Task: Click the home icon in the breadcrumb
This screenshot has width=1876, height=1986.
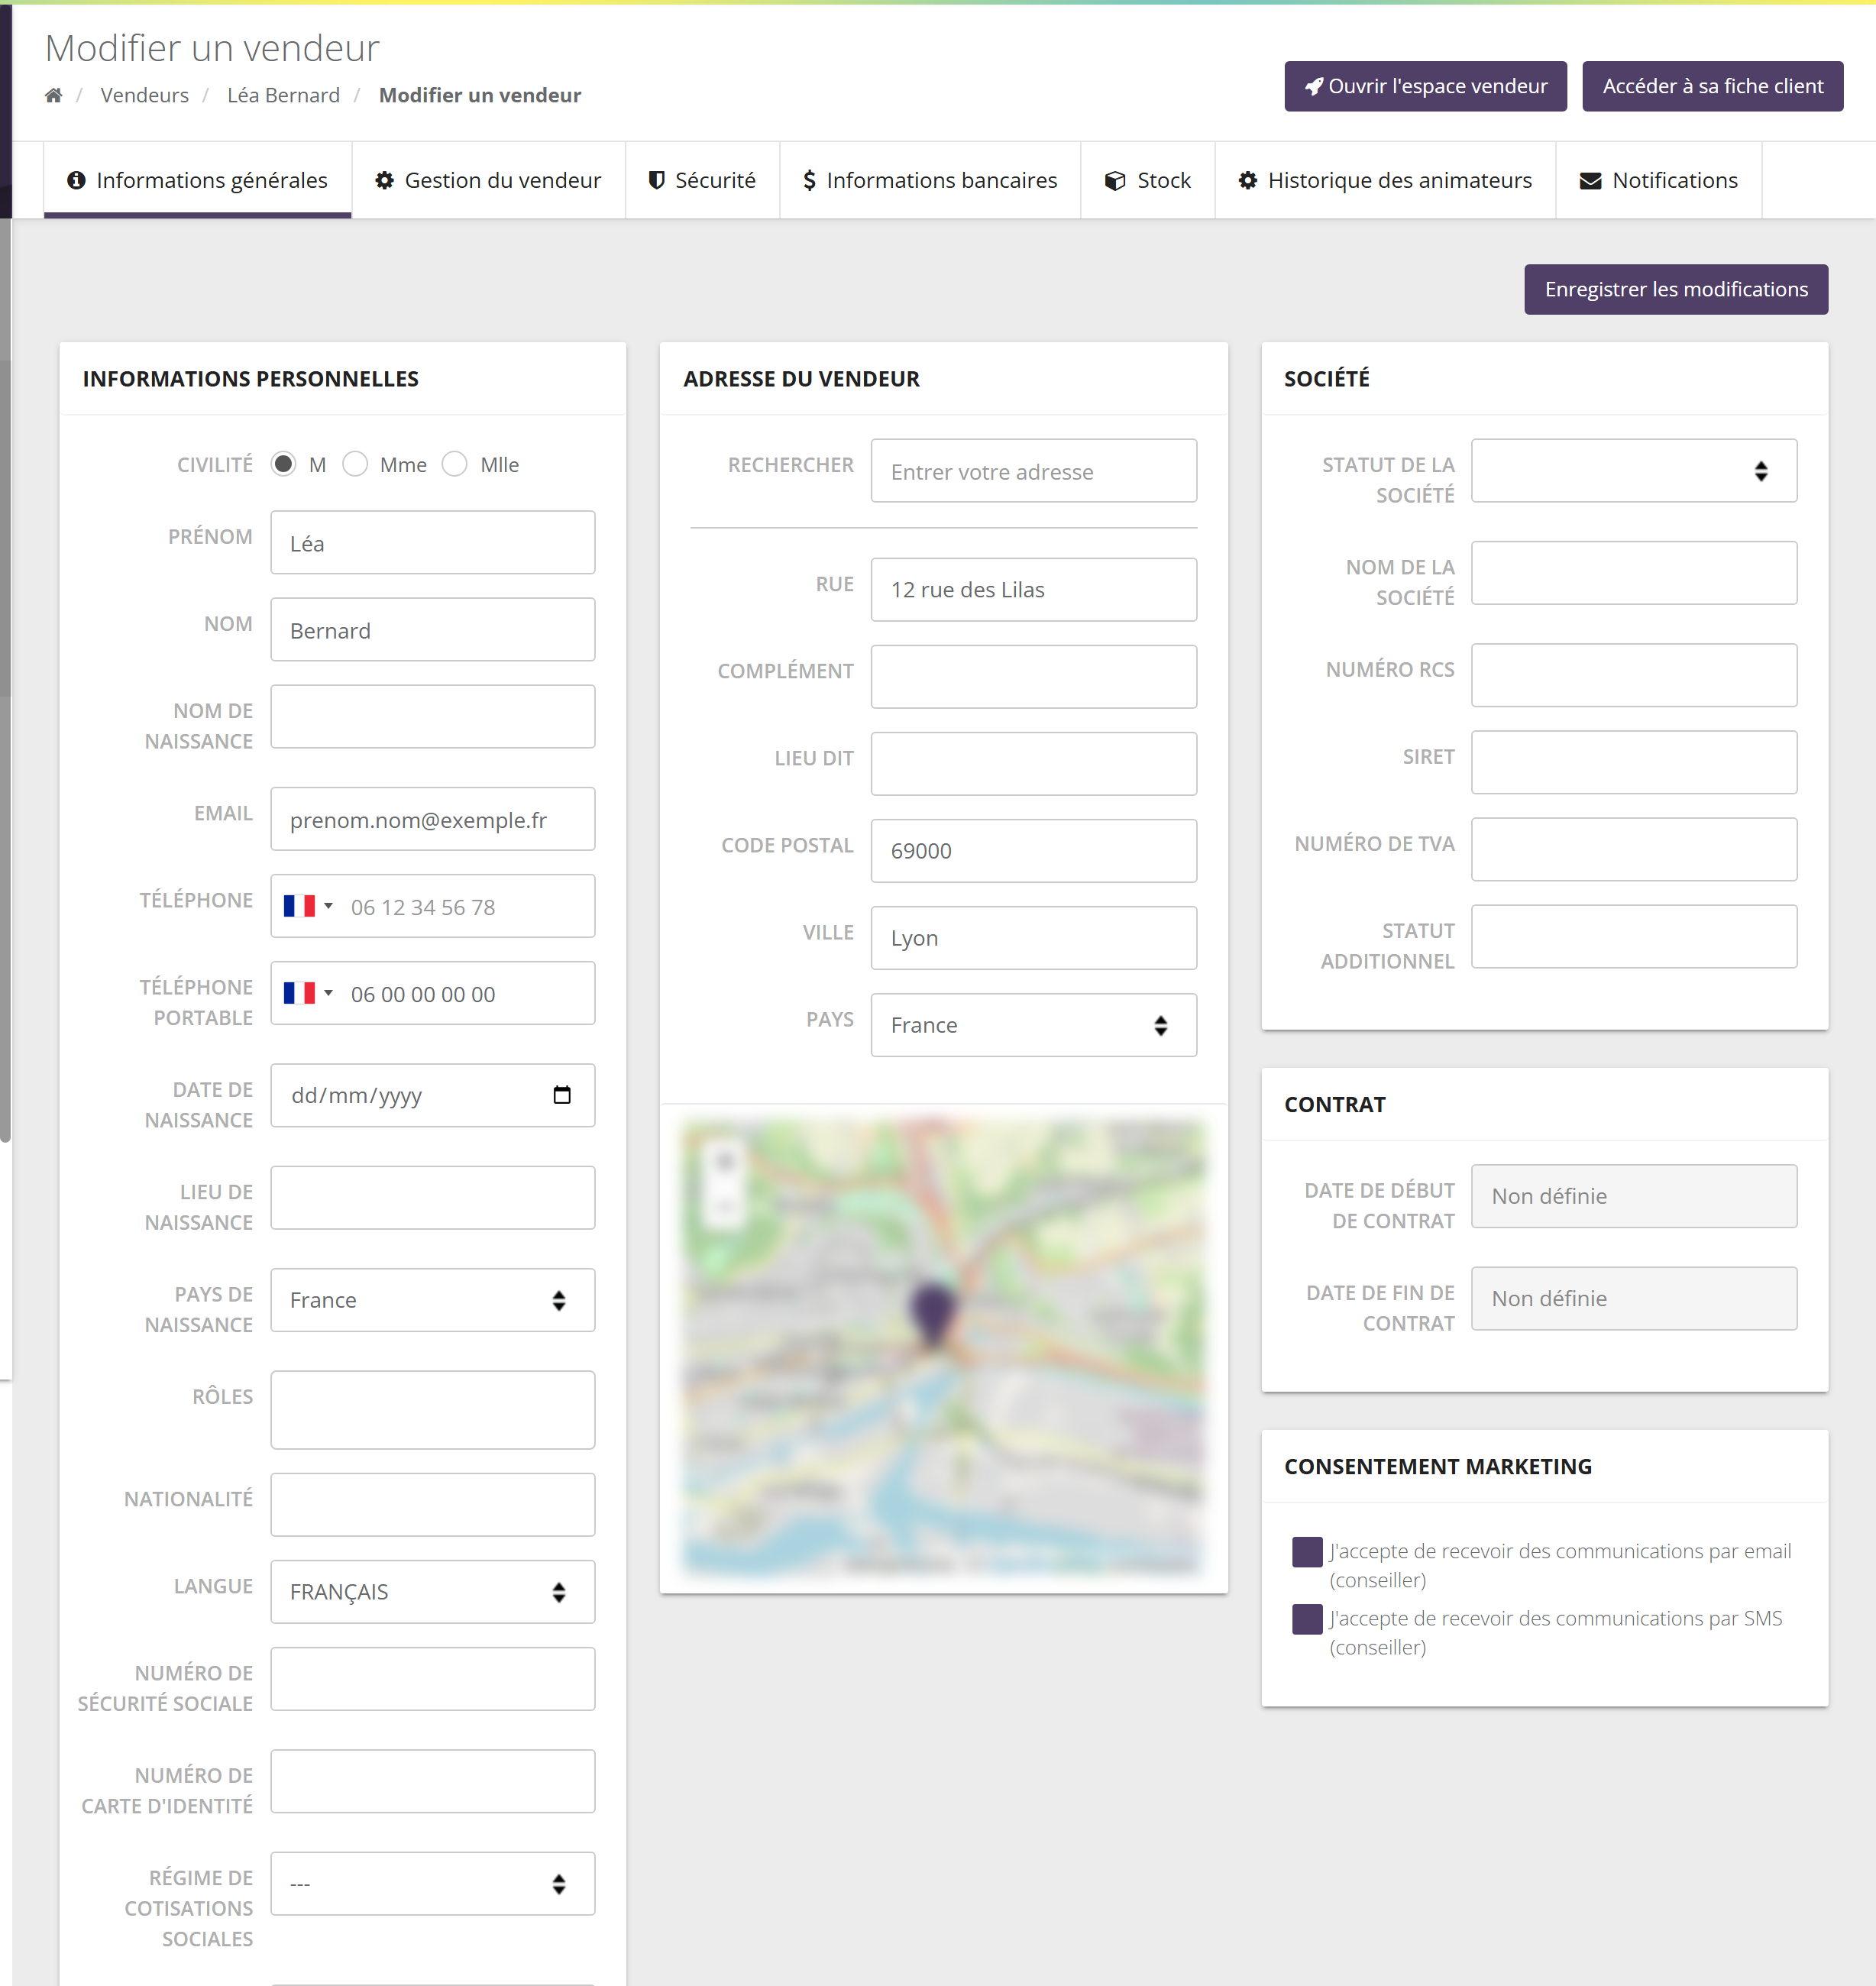Action: 54,95
